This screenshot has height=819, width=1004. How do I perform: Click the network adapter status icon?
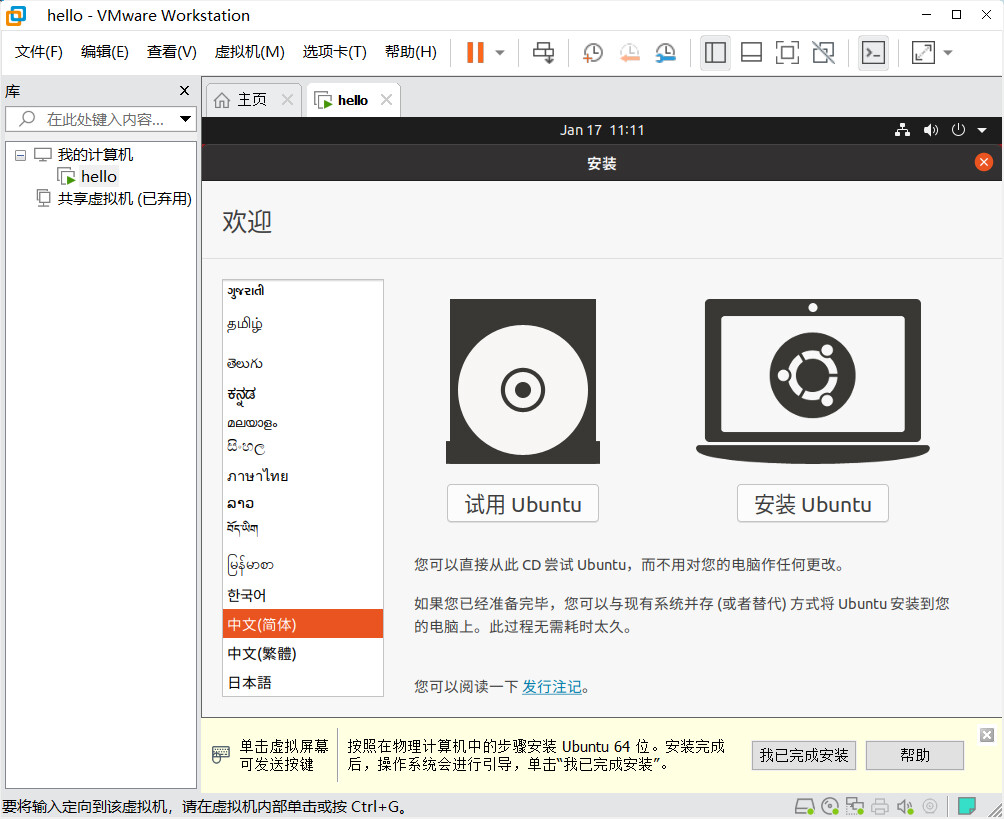(x=855, y=806)
